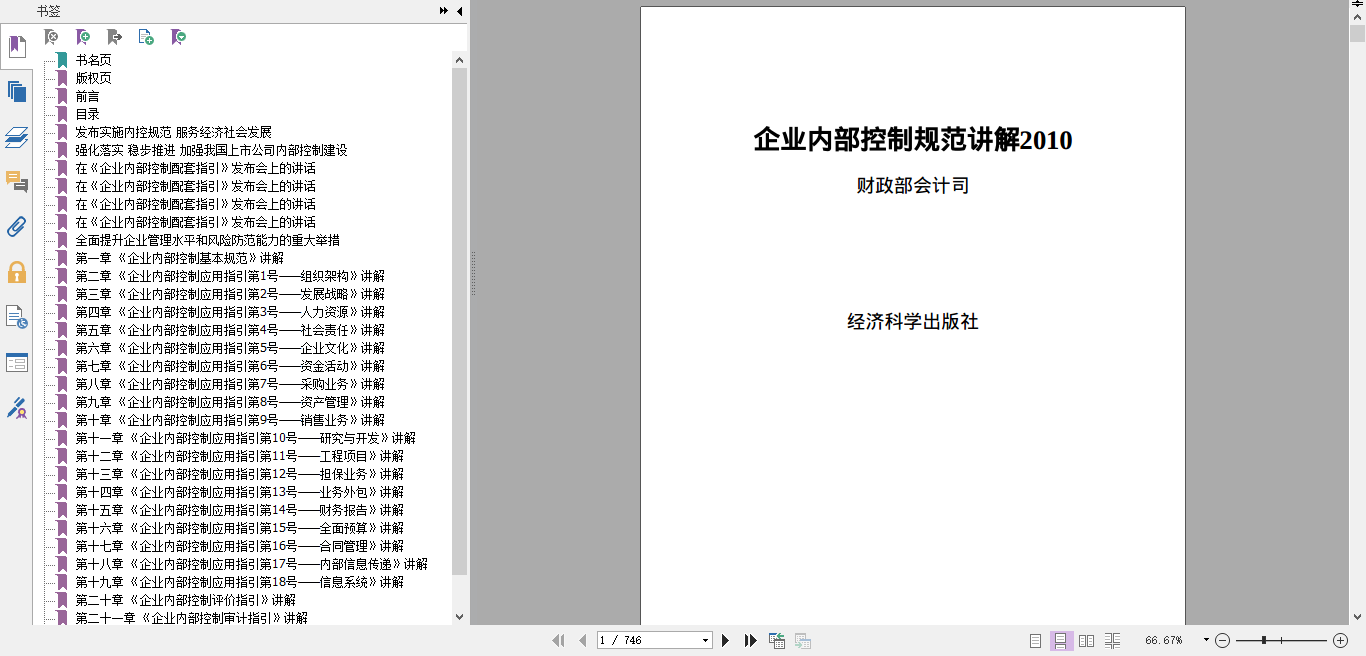Select 第五章 社会责任 bookmark
The height and width of the screenshot is (656, 1366).
(230, 330)
